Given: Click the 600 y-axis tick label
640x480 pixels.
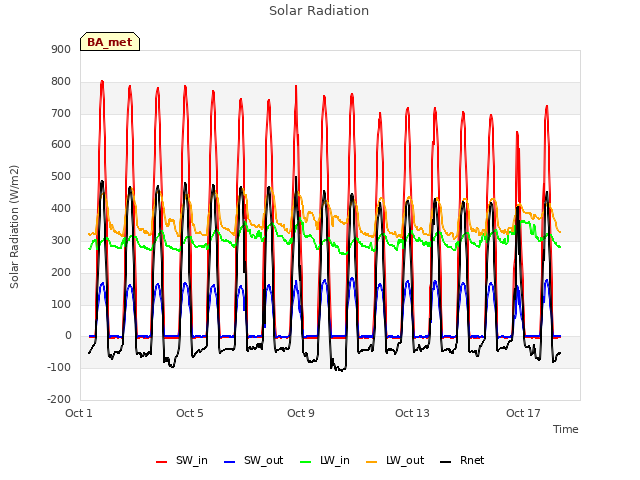Looking at the screenshot, I should (x=61, y=145).
